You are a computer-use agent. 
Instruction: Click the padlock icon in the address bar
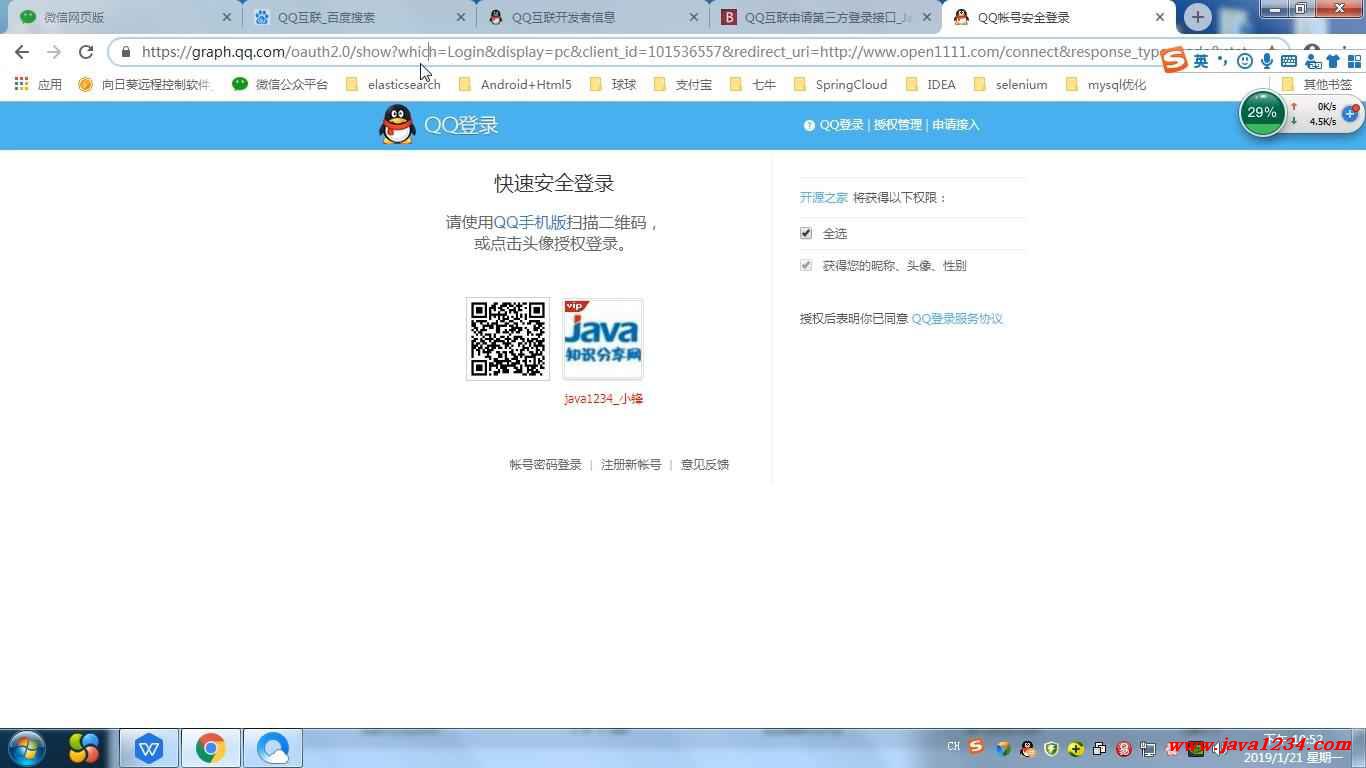coord(126,52)
